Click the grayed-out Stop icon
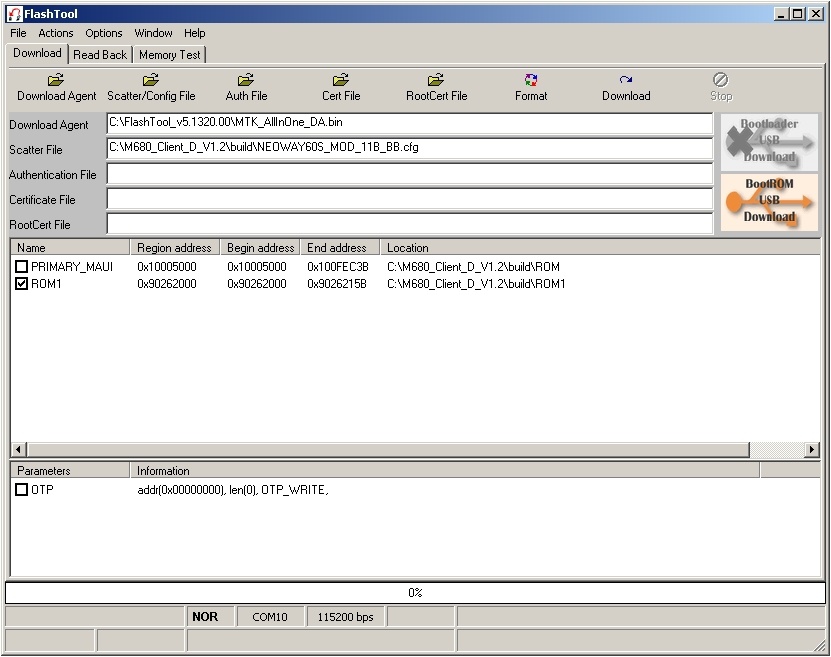 [720, 87]
